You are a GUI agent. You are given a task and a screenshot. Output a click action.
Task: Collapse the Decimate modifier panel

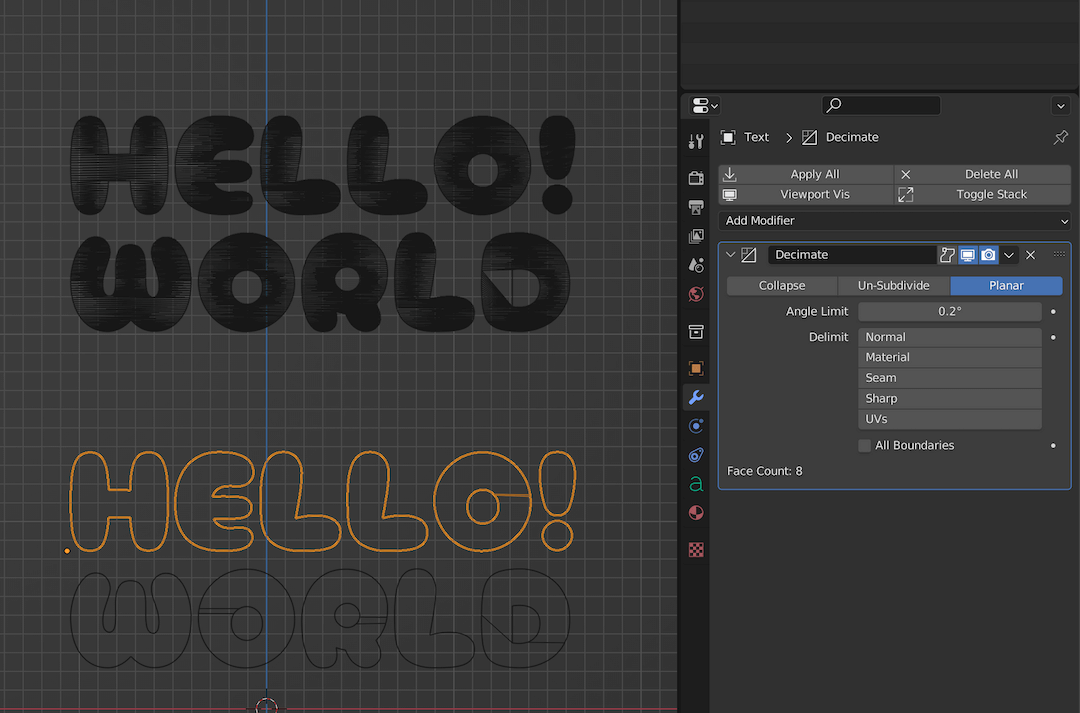(x=730, y=254)
